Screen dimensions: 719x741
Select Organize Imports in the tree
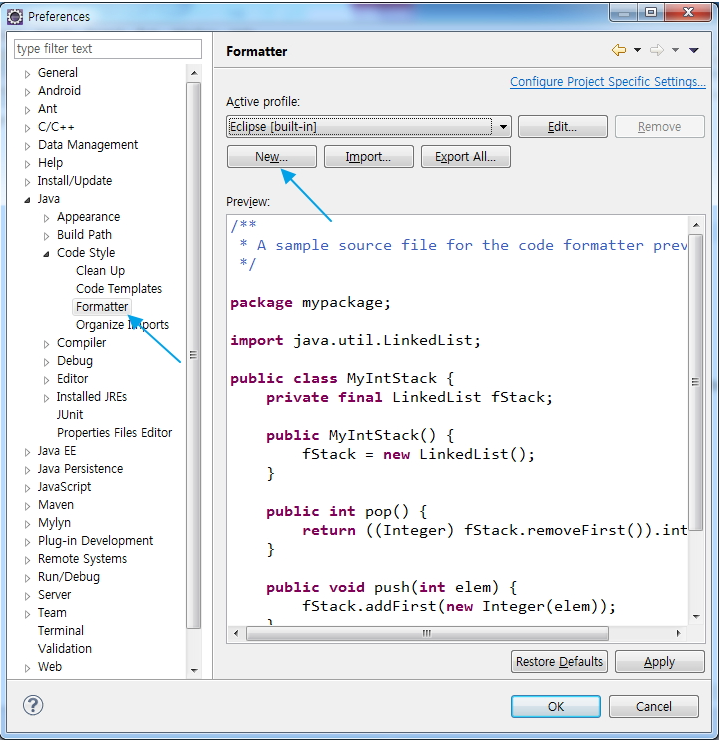[x=122, y=325]
